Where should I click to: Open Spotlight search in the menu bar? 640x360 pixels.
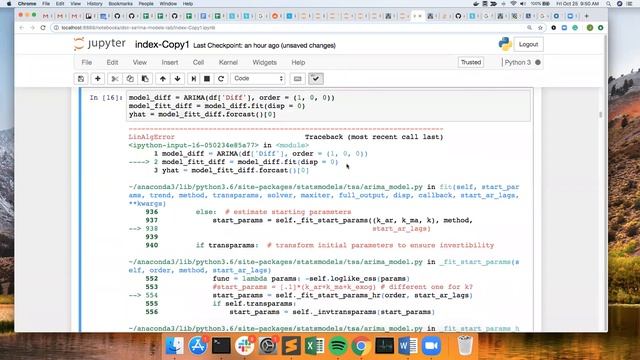(609, 4)
